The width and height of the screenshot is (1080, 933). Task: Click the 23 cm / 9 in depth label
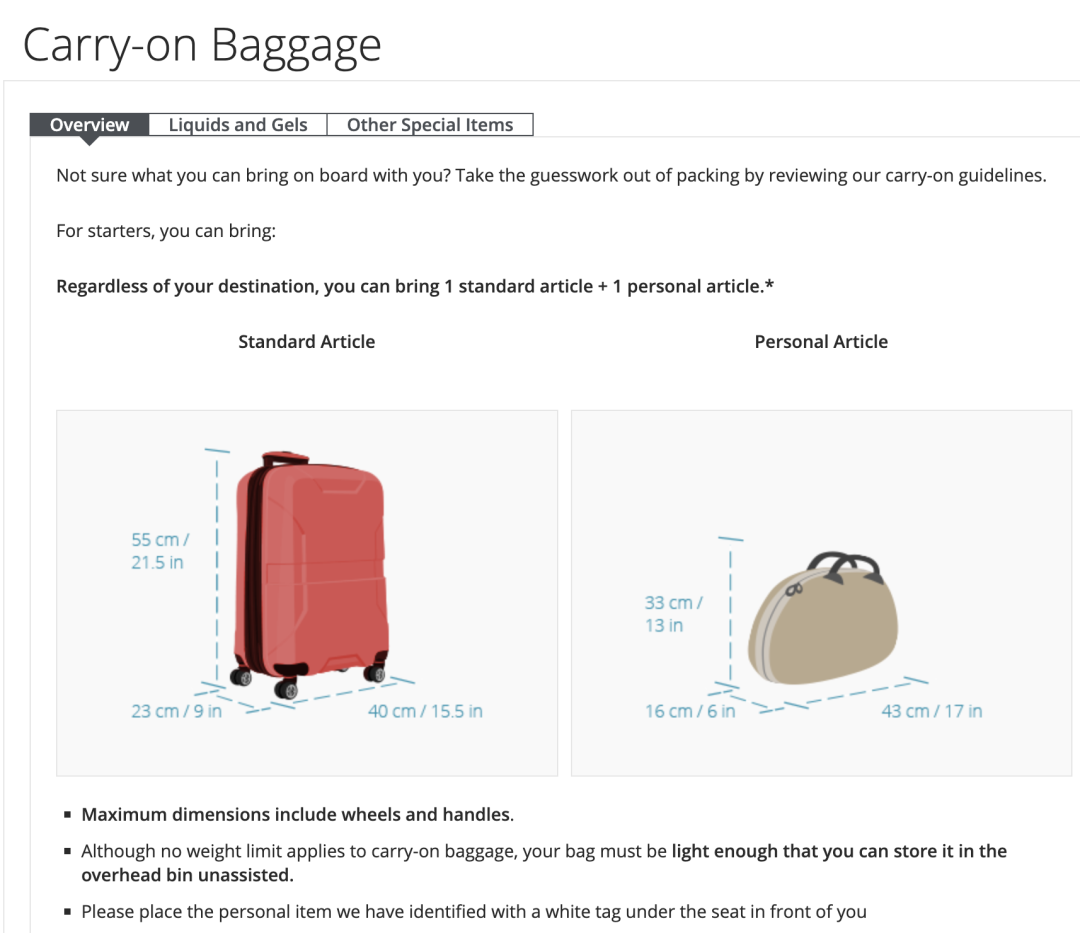click(x=176, y=711)
